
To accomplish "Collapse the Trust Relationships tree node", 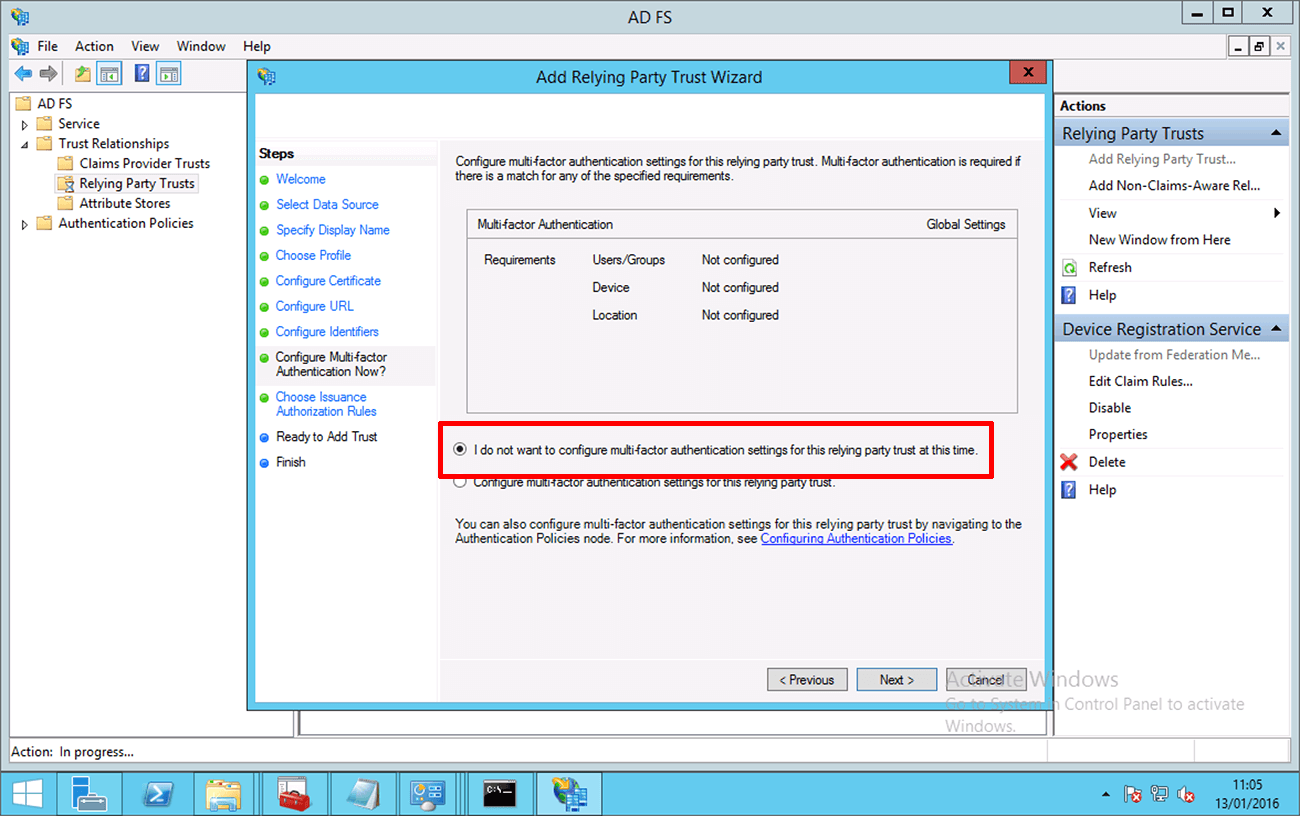I will tap(25, 144).
